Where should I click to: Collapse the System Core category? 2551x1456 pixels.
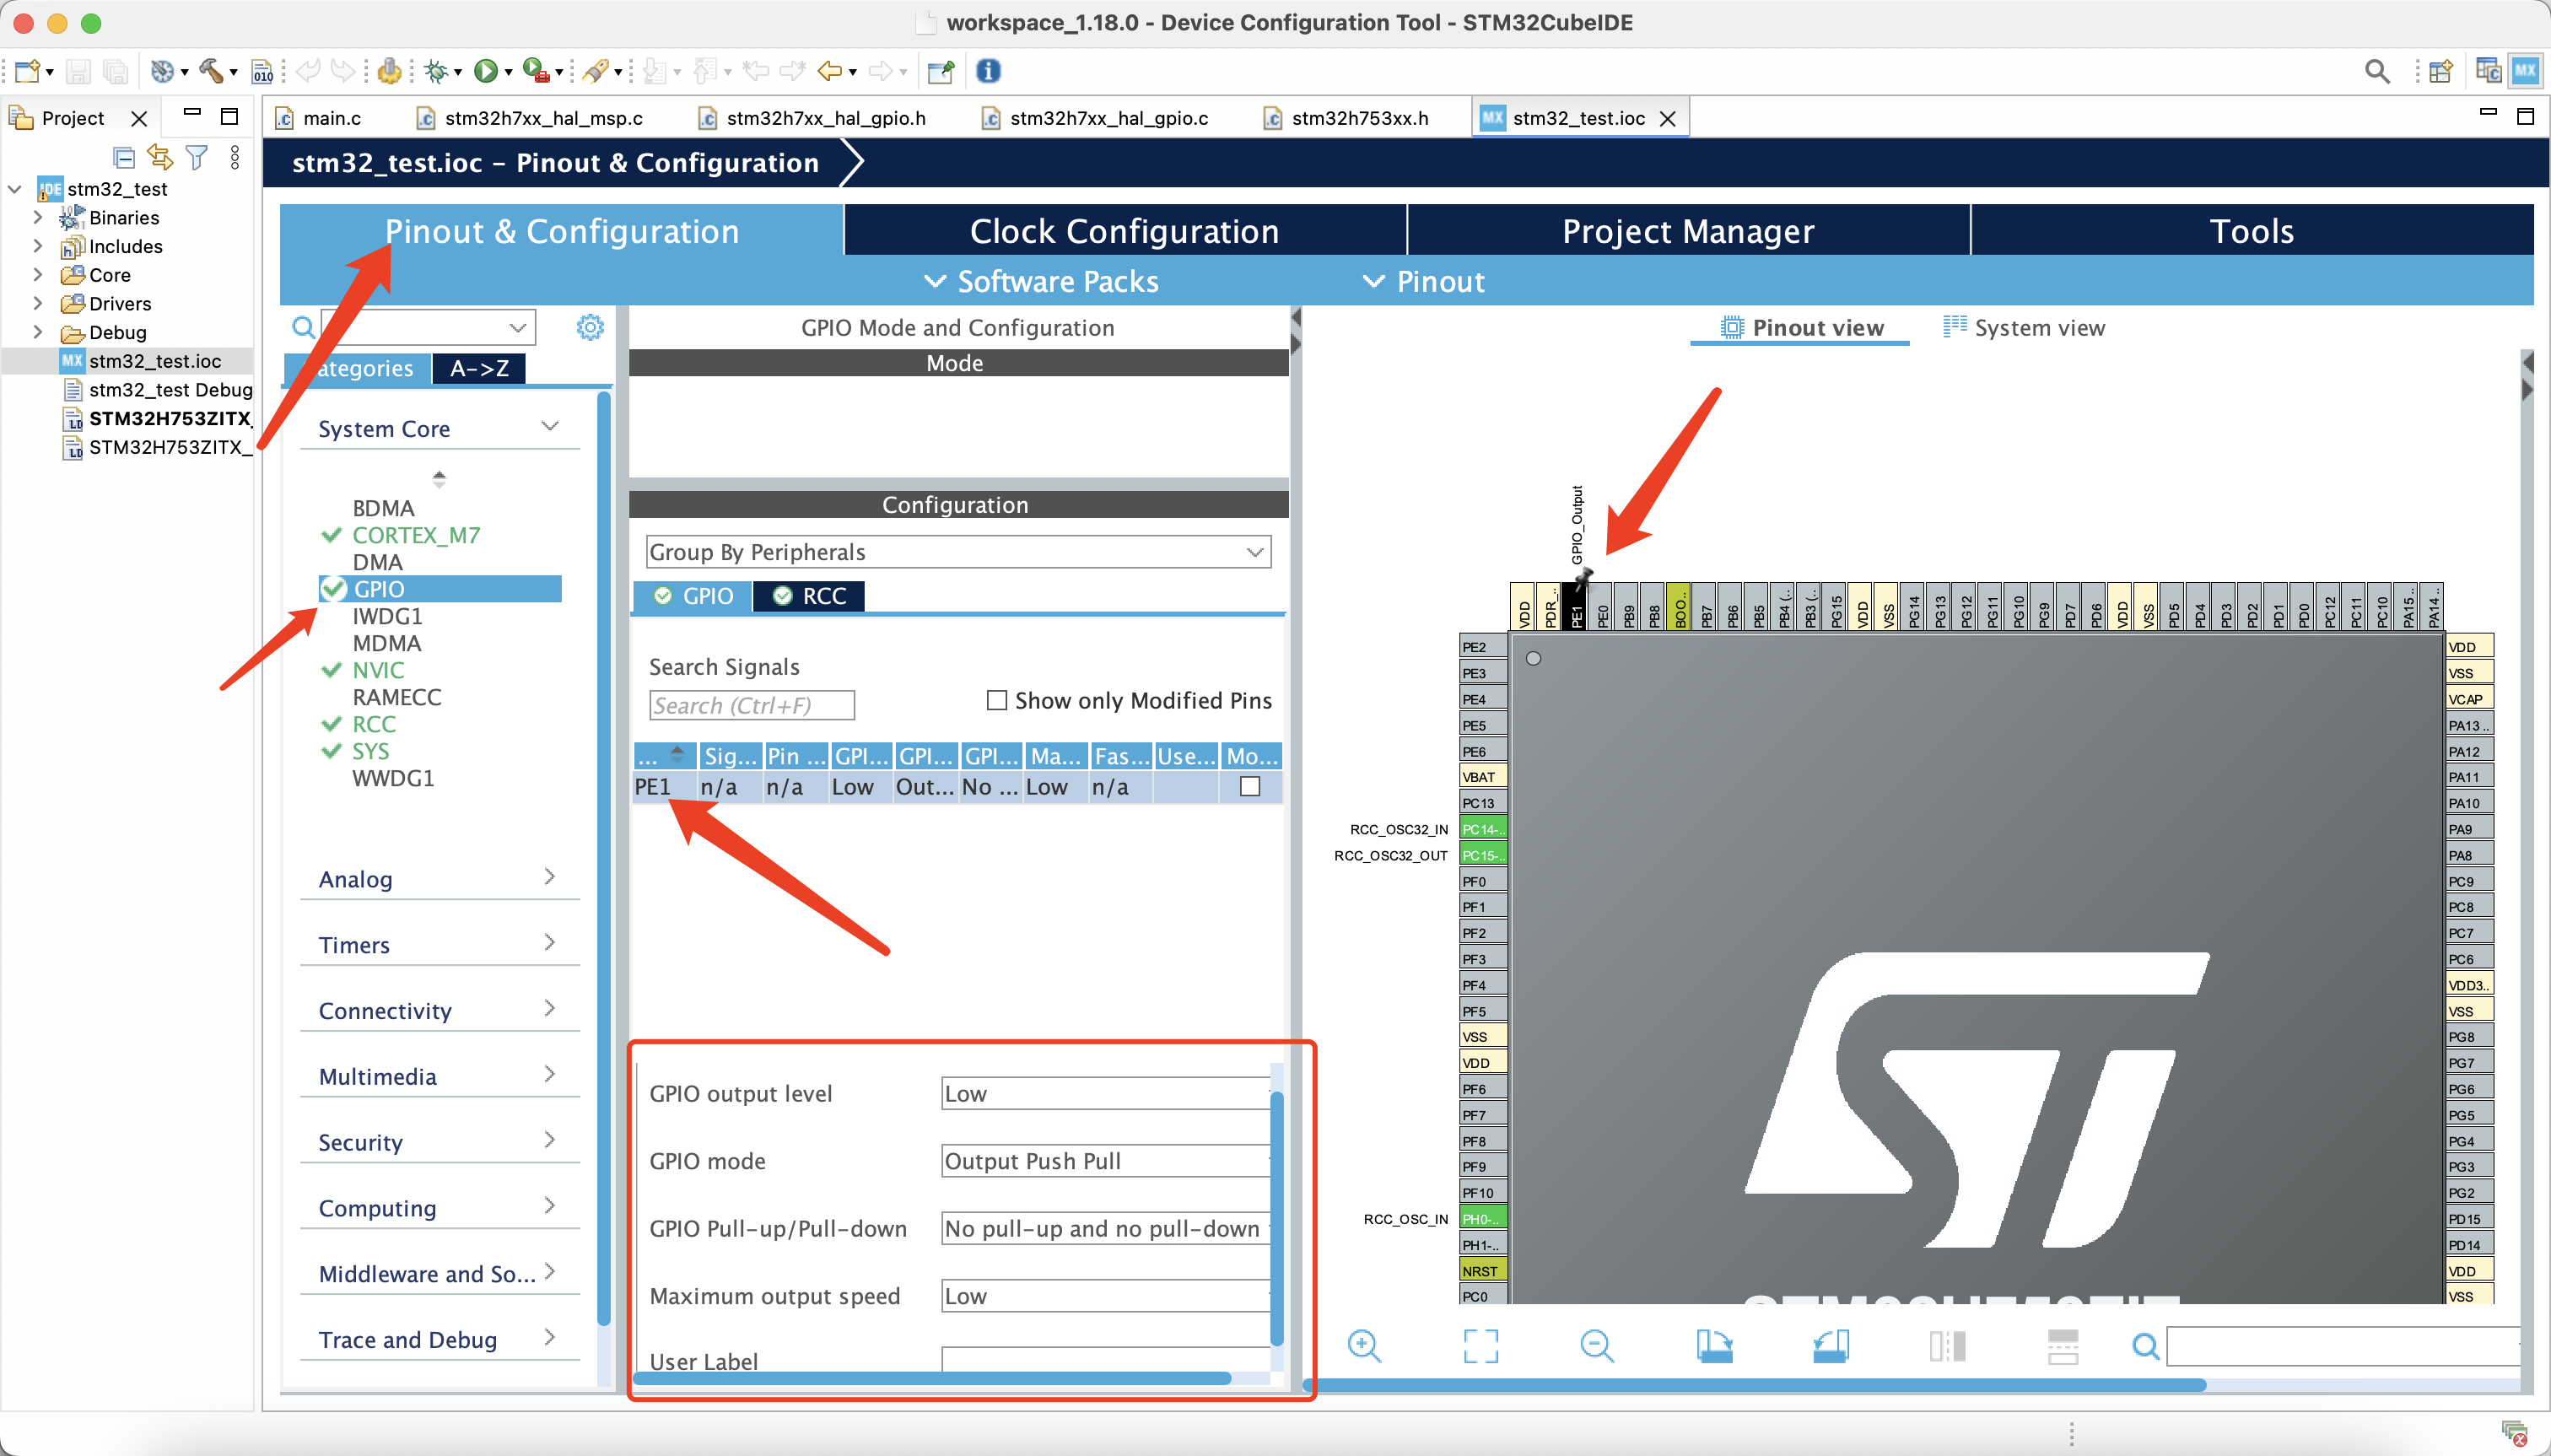click(x=549, y=427)
